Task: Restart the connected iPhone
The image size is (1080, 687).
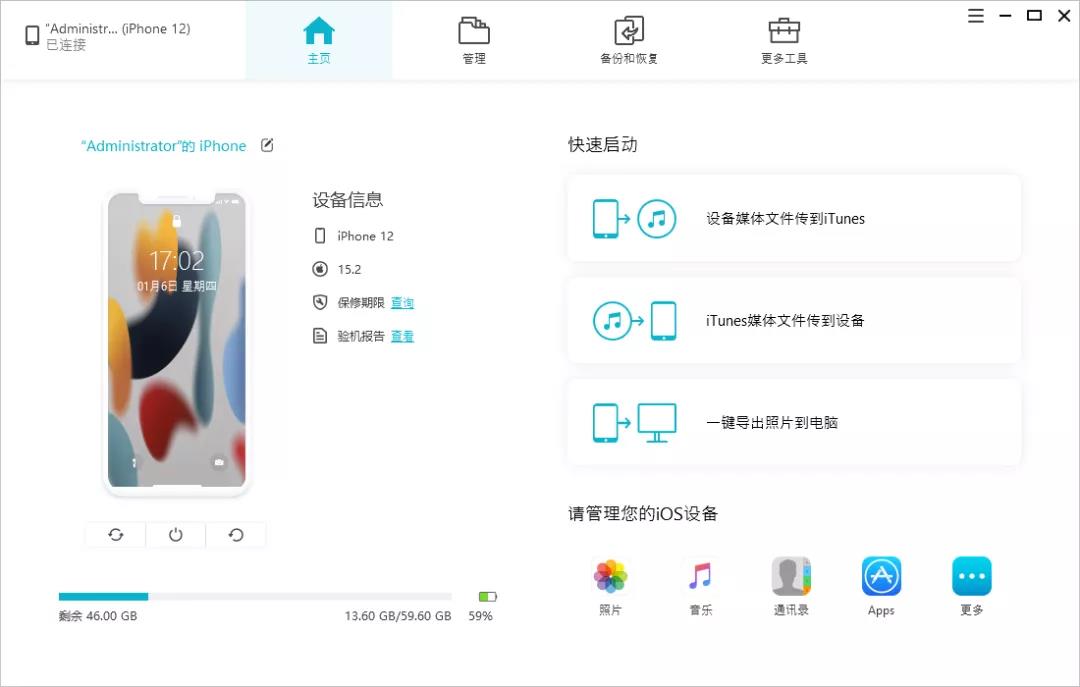Action: [x=236, y=534]
